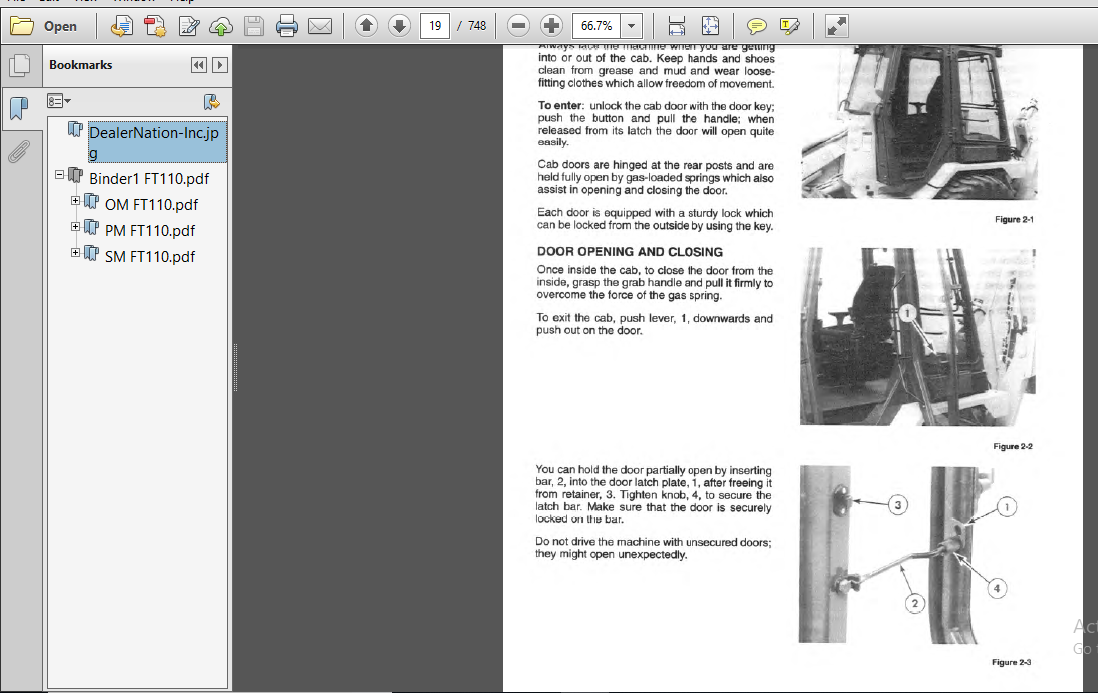Select the SM FT110.pdf bookmark
Image resolution: width=1098 pixels, height=693 pixels.
click(x=150, y=257)
